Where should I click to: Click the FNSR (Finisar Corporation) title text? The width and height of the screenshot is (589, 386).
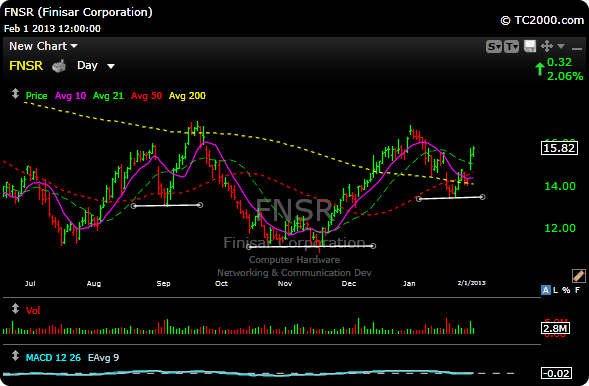tap(78, 12)
